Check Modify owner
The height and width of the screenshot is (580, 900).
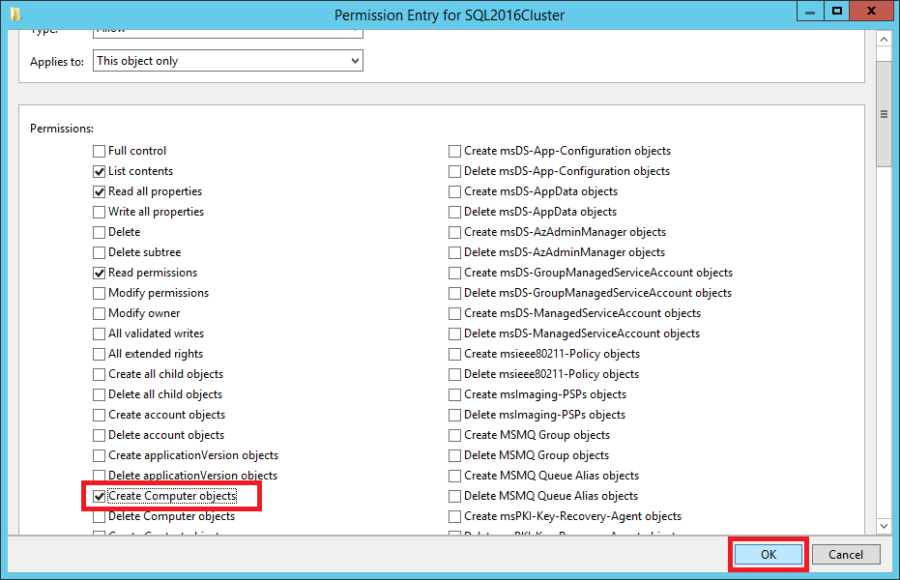pos(98,312)
